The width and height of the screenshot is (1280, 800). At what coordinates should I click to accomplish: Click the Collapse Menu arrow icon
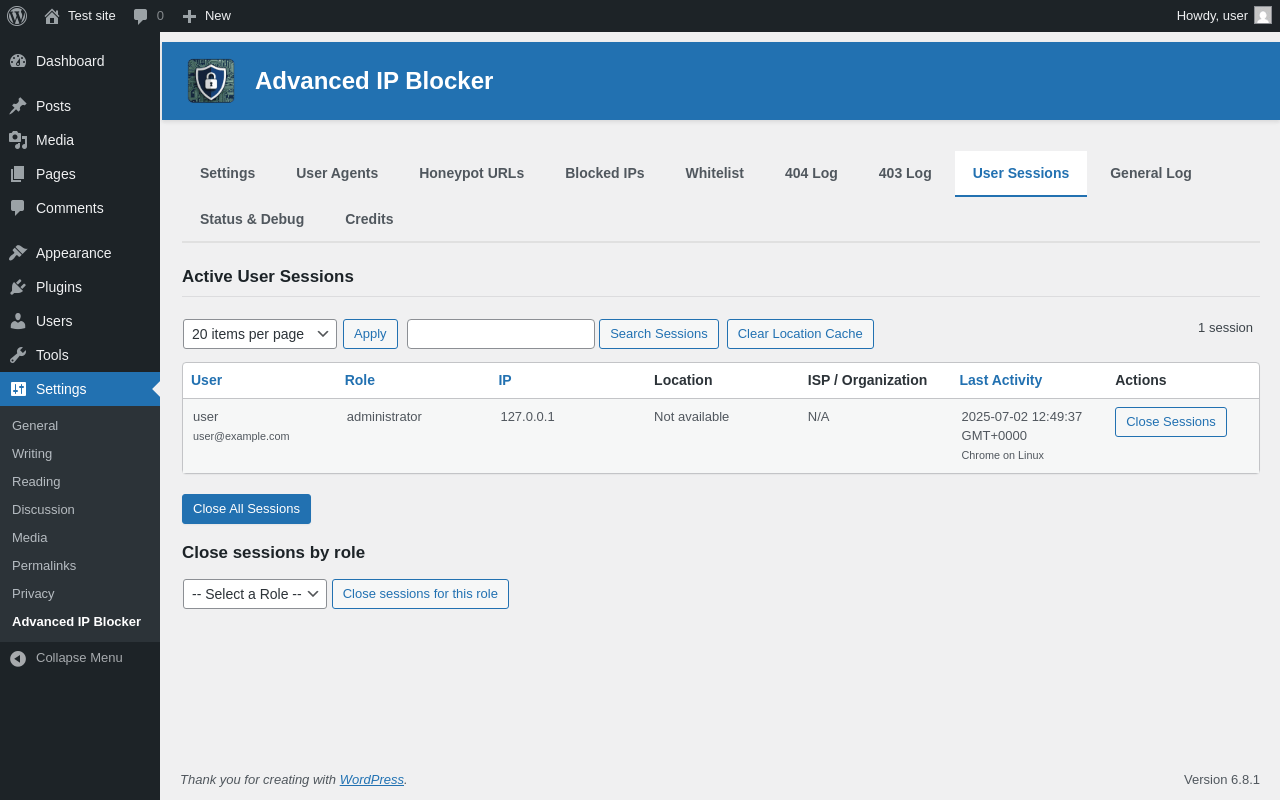18,658
